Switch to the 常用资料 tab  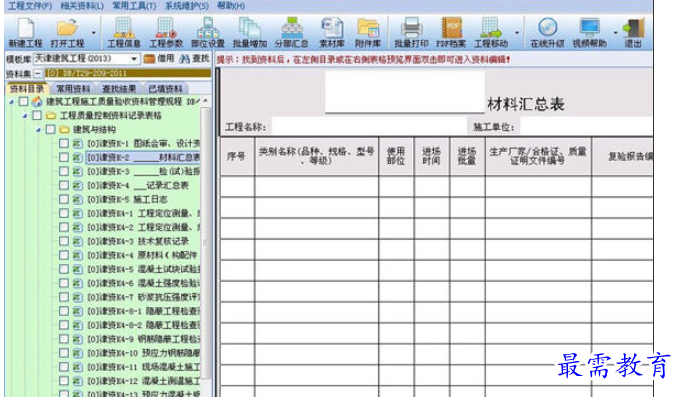pos(73,89)
